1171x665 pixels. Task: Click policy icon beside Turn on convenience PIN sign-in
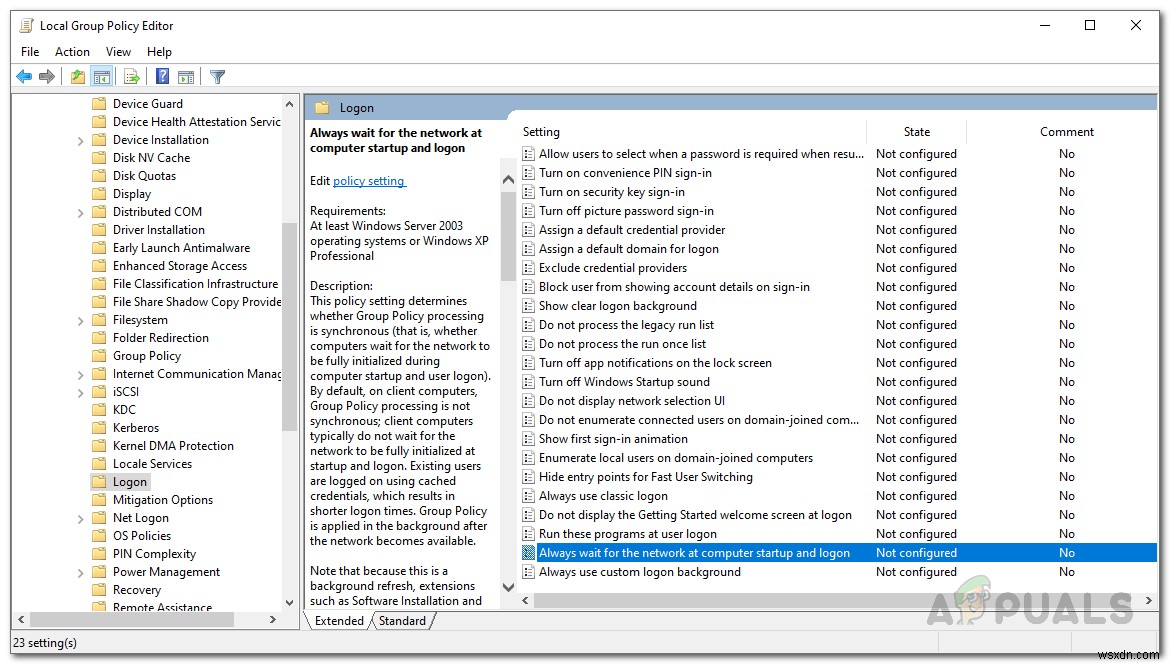click(x=529, y=173)
